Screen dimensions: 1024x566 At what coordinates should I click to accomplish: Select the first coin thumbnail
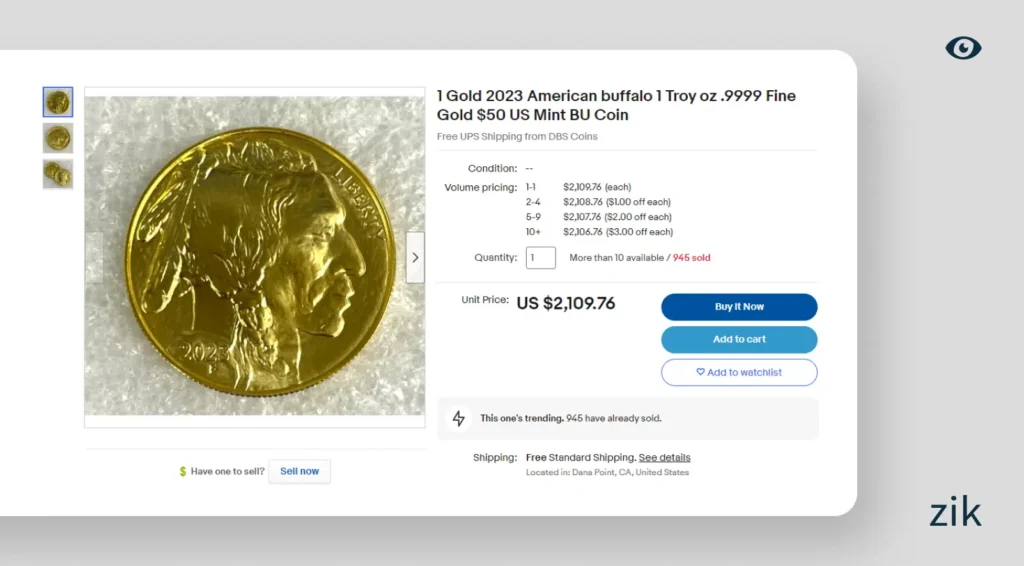(x=58, y=102)
